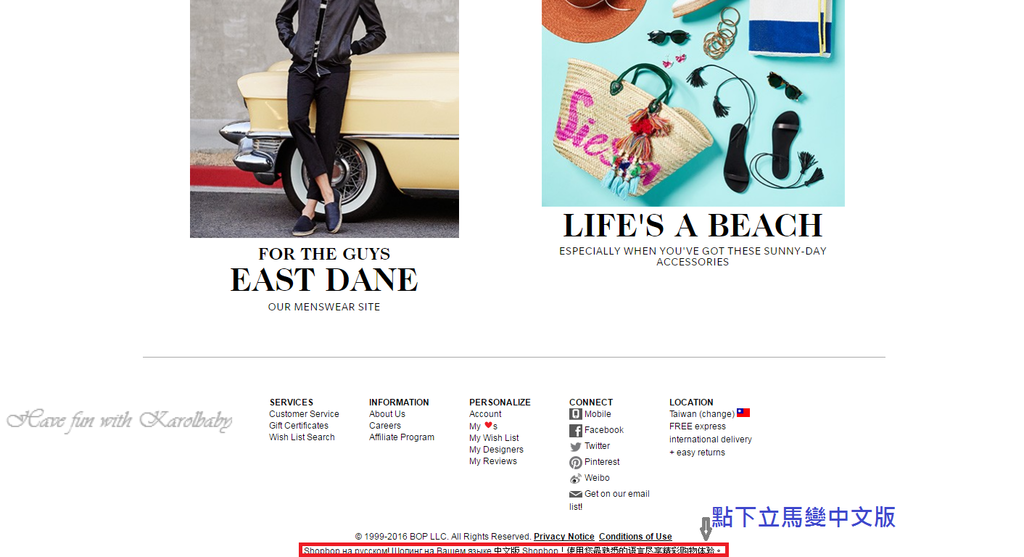The height and width of the screenshot is (557, 1024).
Task: Open the Account link
Action: coord(485,414)
